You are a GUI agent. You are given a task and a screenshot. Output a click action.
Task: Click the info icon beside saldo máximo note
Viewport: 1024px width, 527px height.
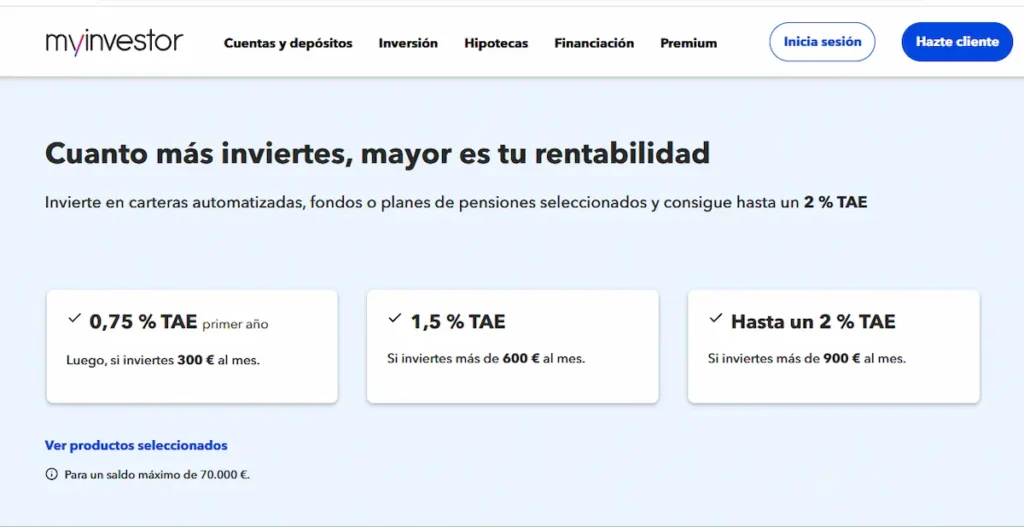(51, 475)
